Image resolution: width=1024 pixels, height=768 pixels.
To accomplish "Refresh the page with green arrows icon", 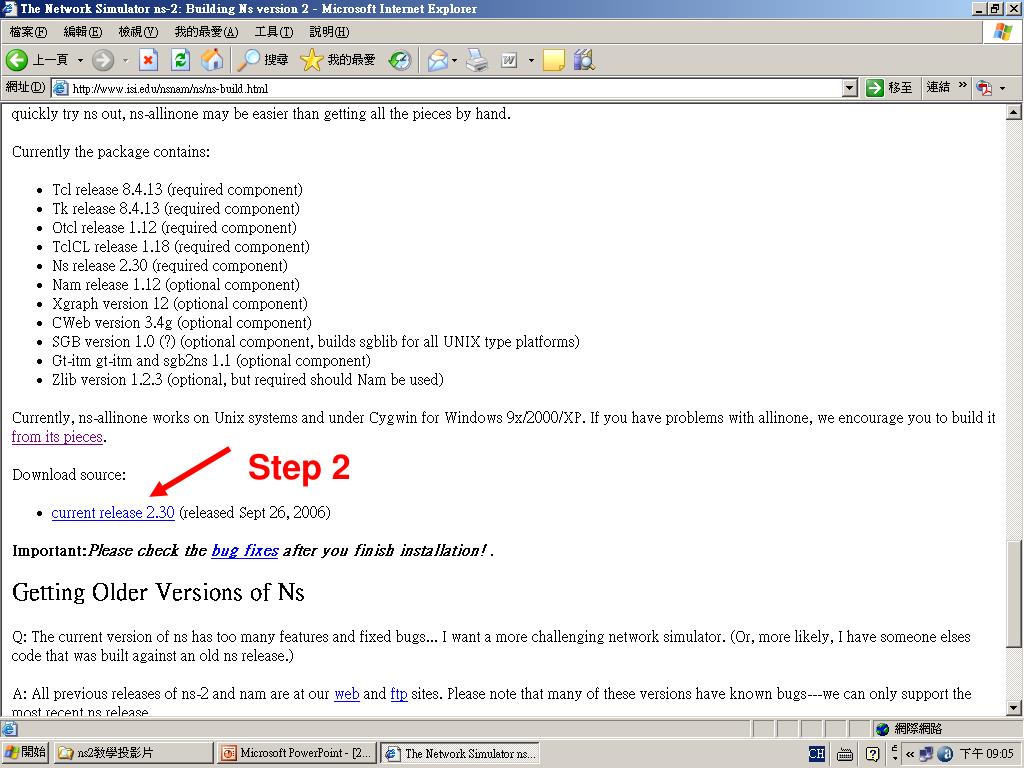I will (180, 60).
